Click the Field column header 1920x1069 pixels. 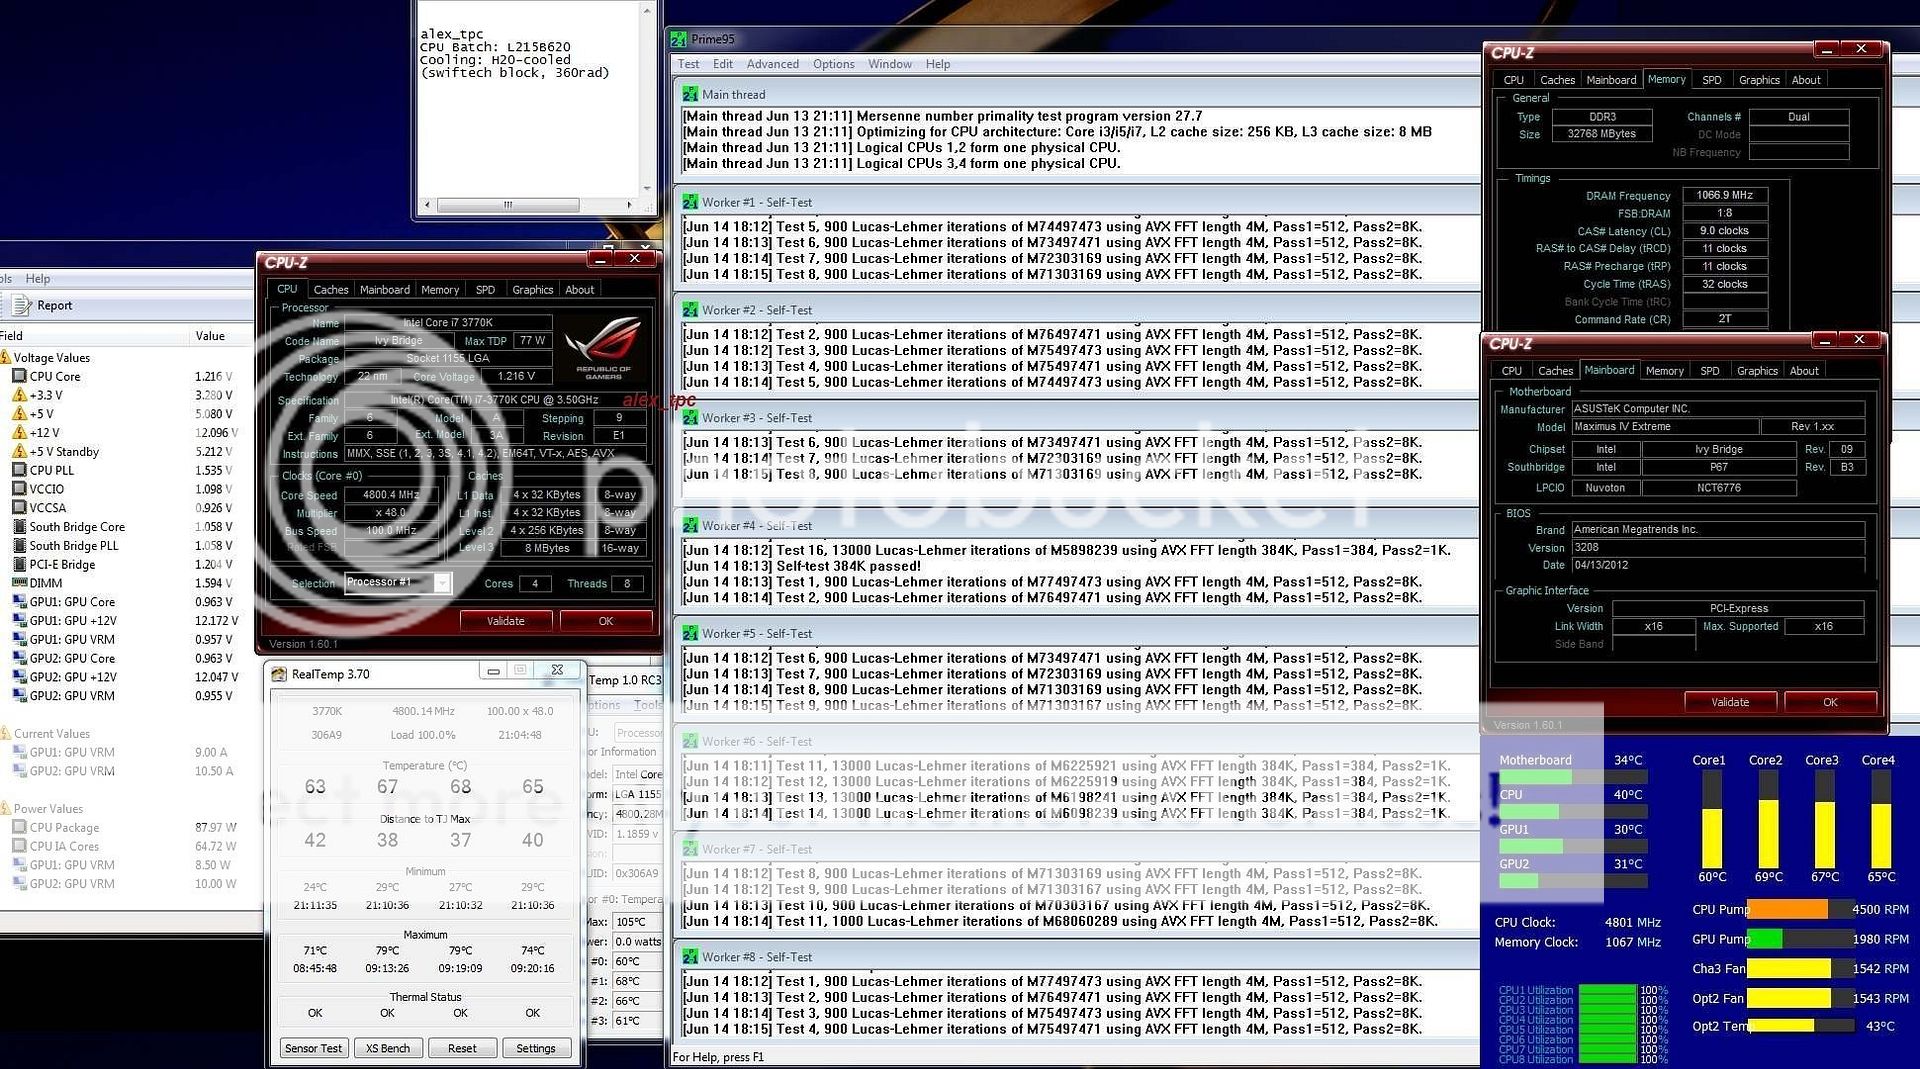point(94,336)
